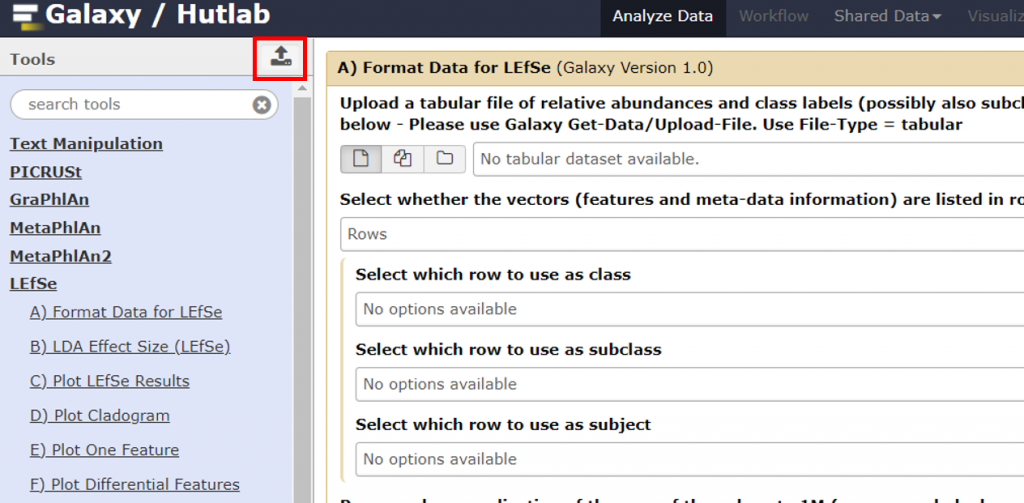Expand the Text Manipulation tool section
1024x503 pixels.
[86, 144]
